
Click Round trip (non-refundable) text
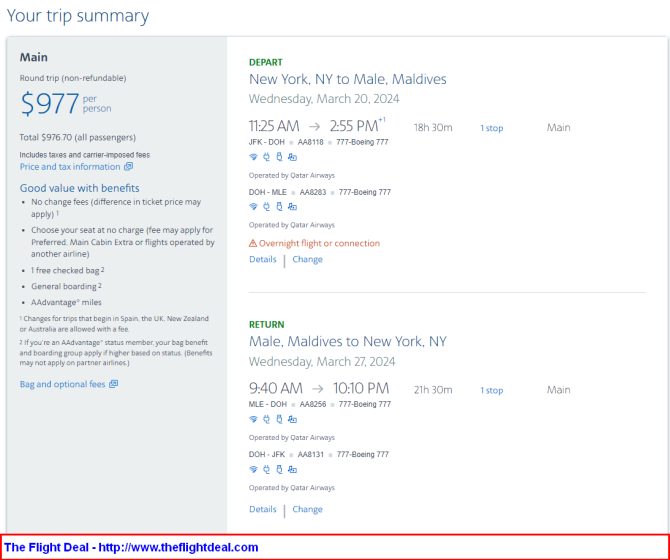[73, 78]
